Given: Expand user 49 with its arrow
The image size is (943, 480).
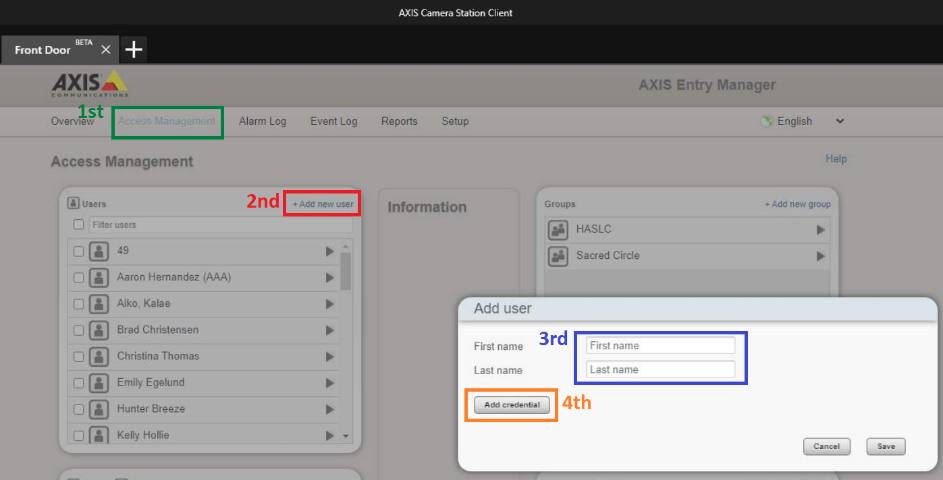Looking at the screenshot, I should pyautogui.click(x=330, y=251).
